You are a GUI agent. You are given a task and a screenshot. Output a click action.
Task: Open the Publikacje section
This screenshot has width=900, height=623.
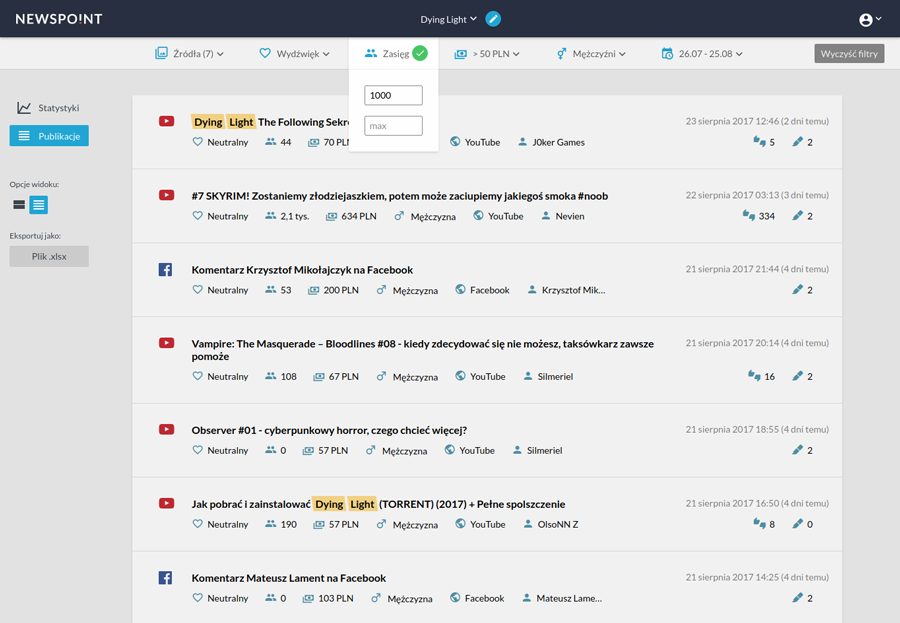[x=49, y=136]
